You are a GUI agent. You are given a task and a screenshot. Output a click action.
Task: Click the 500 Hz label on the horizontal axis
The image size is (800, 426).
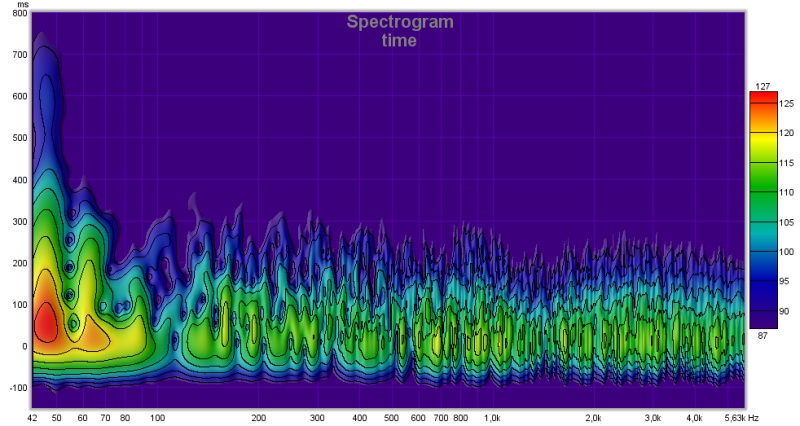[391, 418]
